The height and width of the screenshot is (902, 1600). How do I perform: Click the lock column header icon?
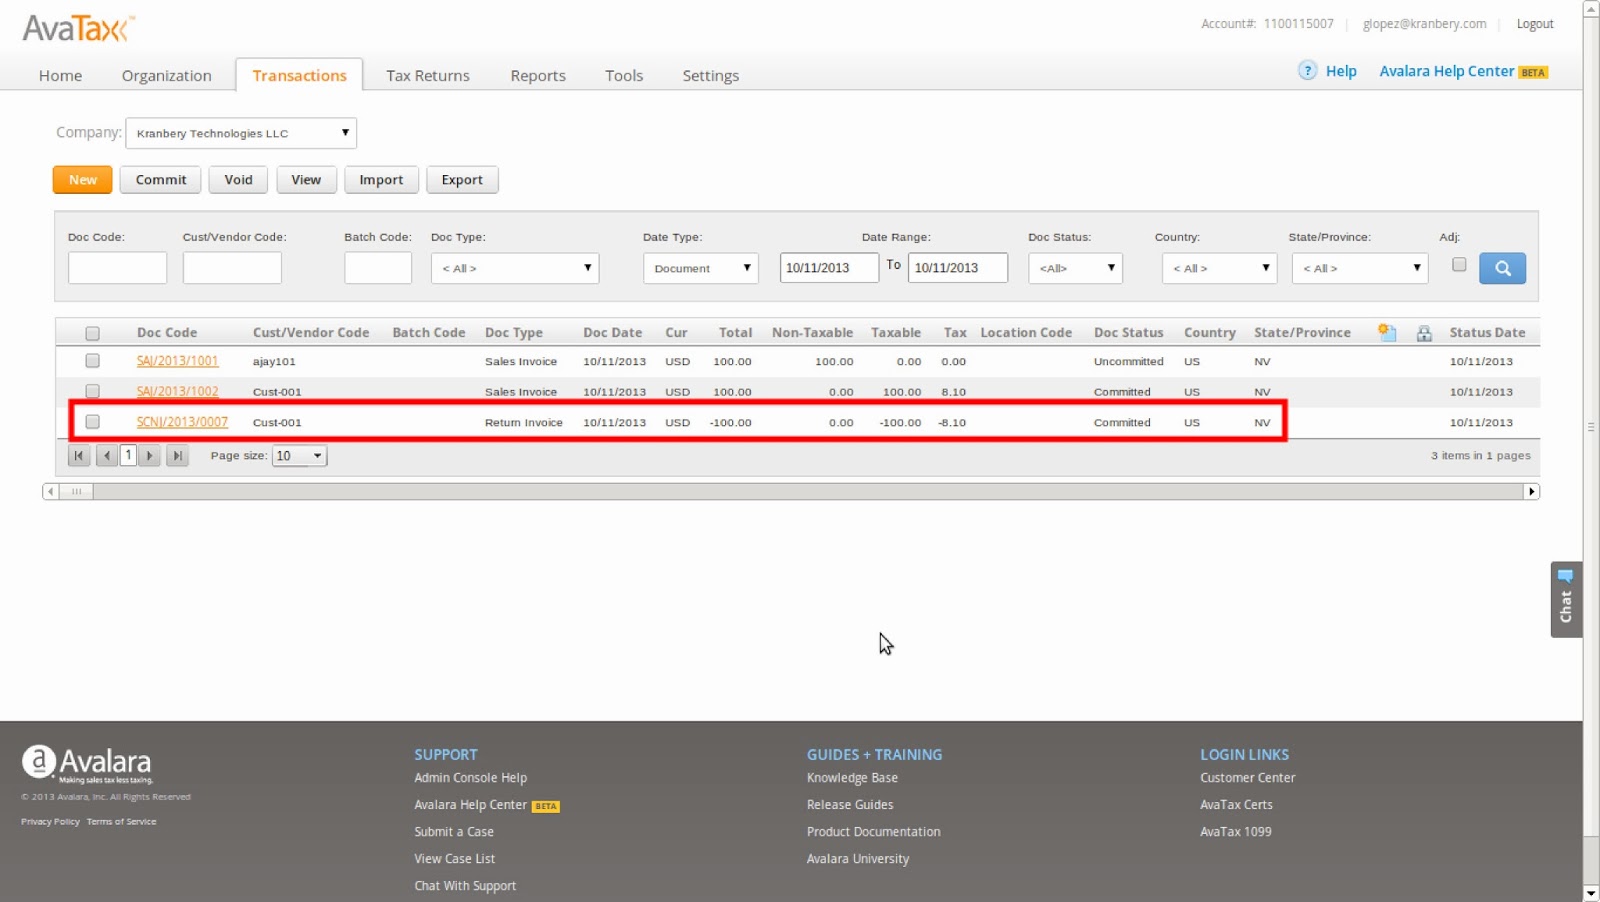point(1424,333)
